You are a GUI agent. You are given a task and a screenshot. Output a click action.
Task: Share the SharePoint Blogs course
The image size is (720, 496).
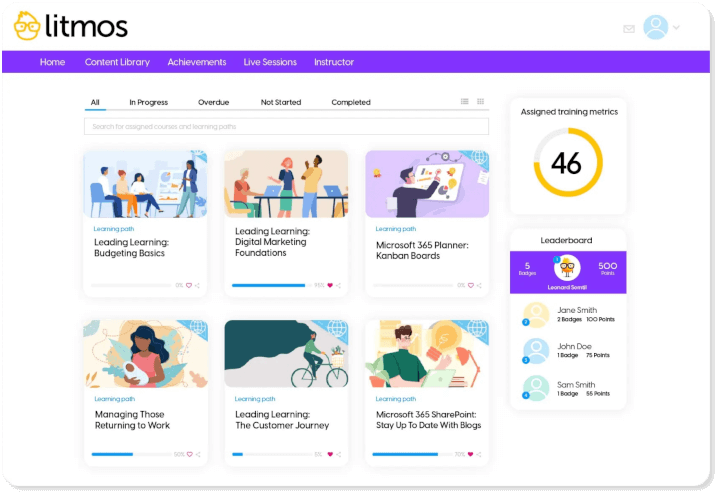479,454
